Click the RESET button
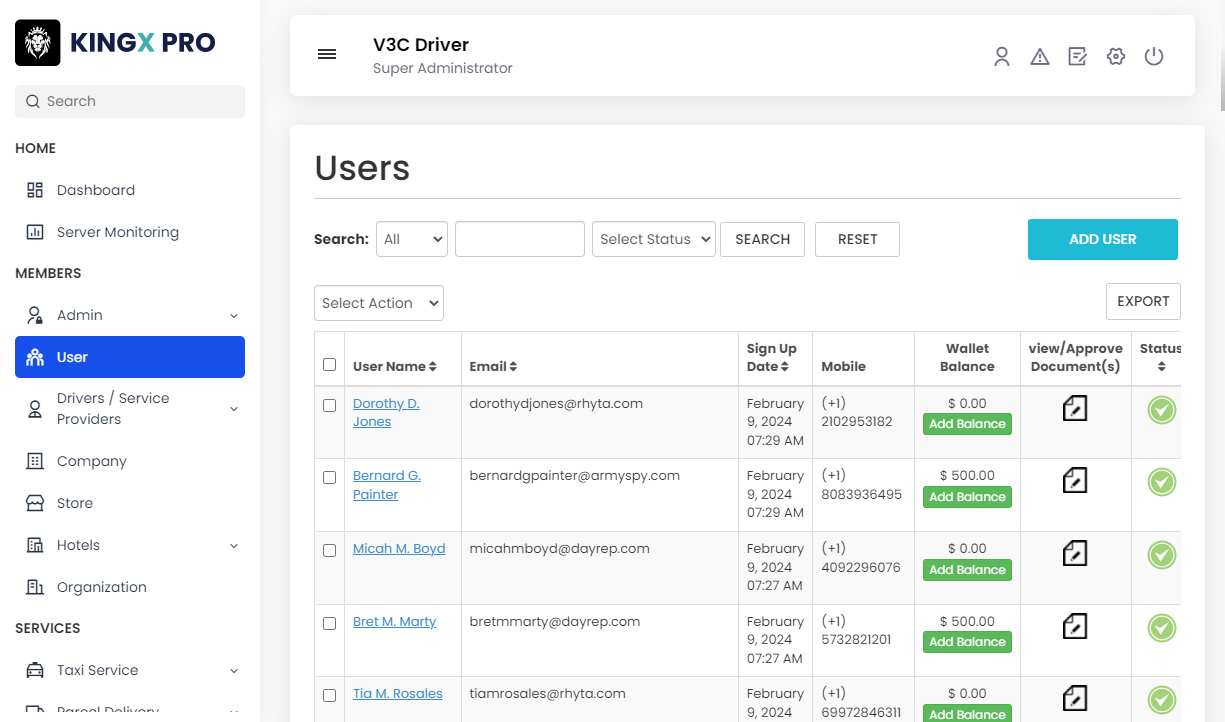 [x=857, y=239]
